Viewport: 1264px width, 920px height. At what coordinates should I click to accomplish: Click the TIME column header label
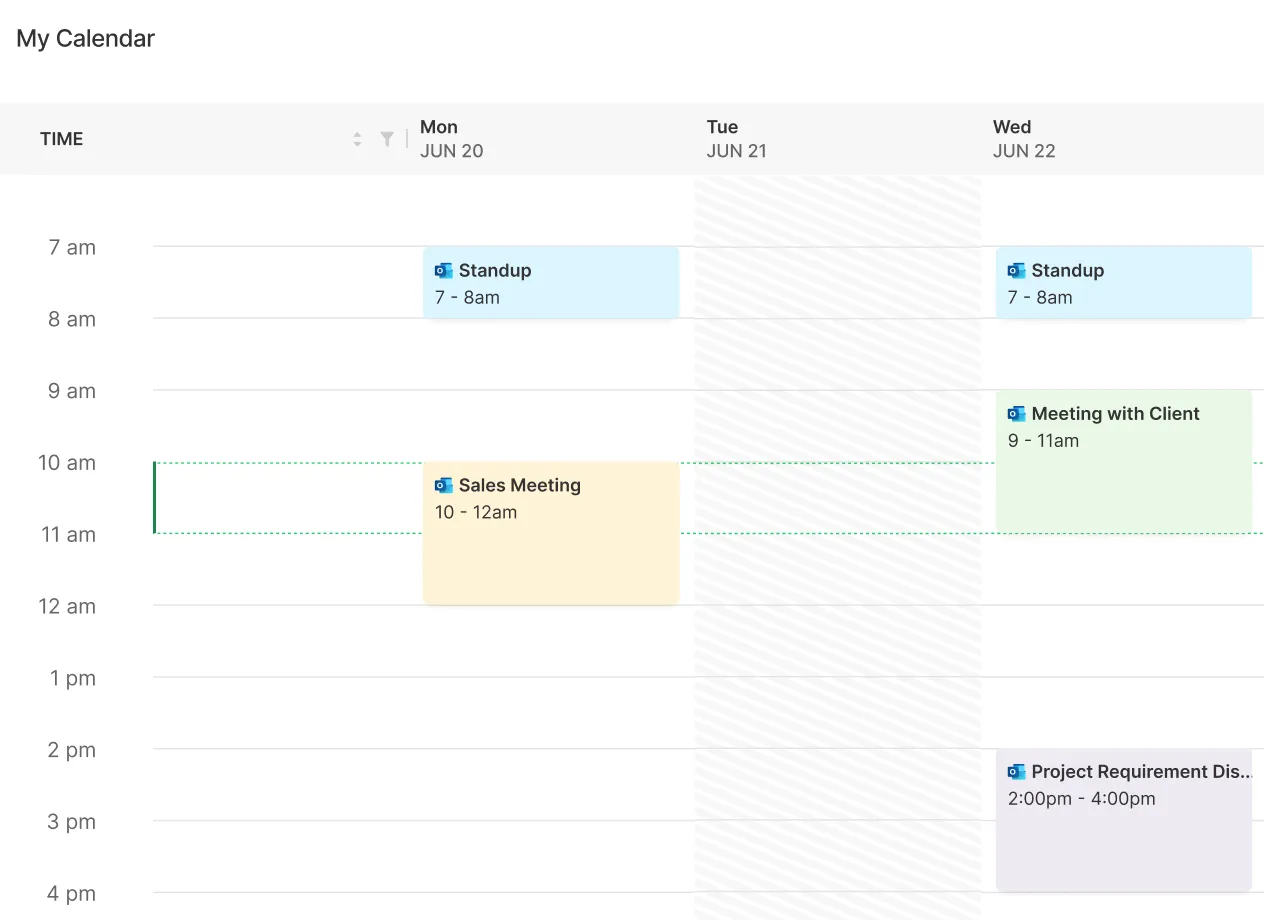(61, 139)
